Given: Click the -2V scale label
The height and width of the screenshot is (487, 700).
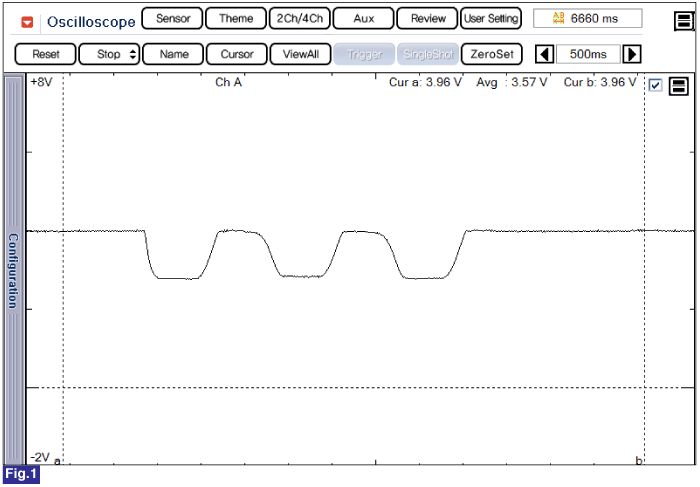Looking at the screenshot, I should point(40,458).
